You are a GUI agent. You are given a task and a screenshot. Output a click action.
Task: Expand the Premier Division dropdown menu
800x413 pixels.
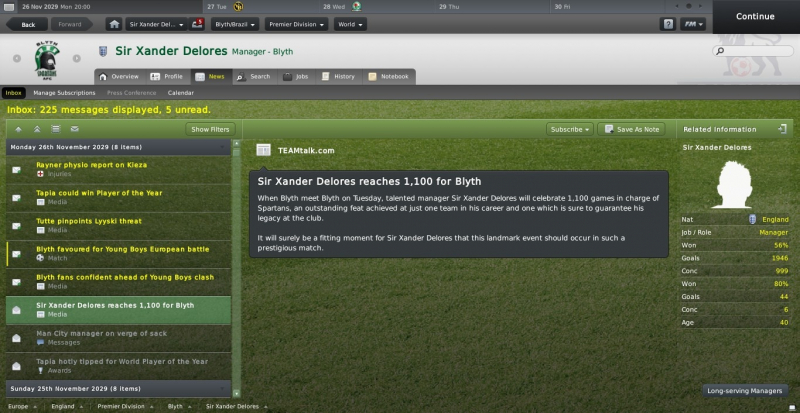point(296,24)
